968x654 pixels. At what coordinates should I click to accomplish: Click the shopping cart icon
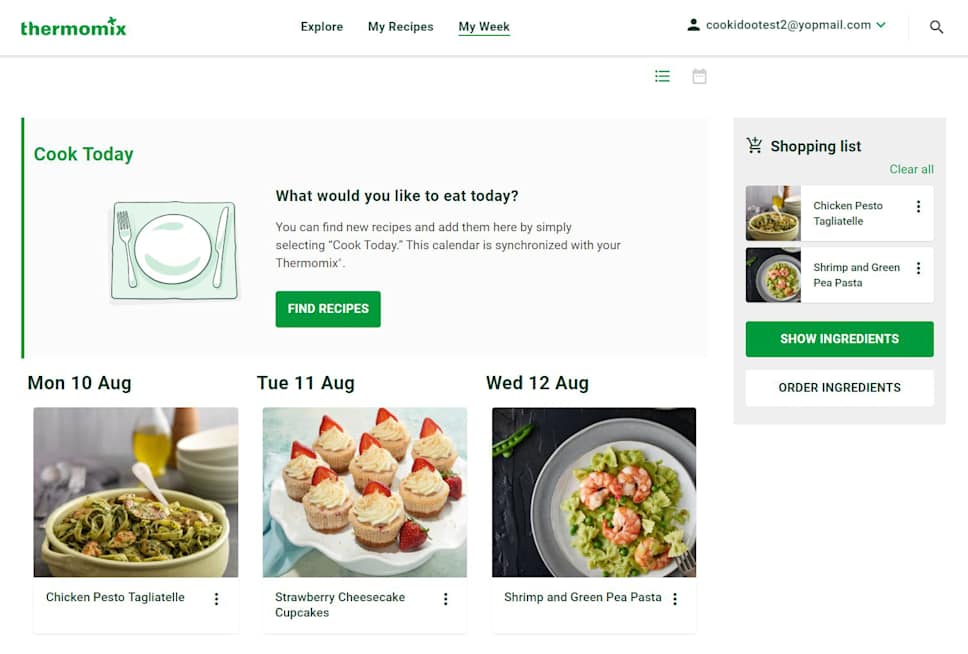(x=754, y=146)
